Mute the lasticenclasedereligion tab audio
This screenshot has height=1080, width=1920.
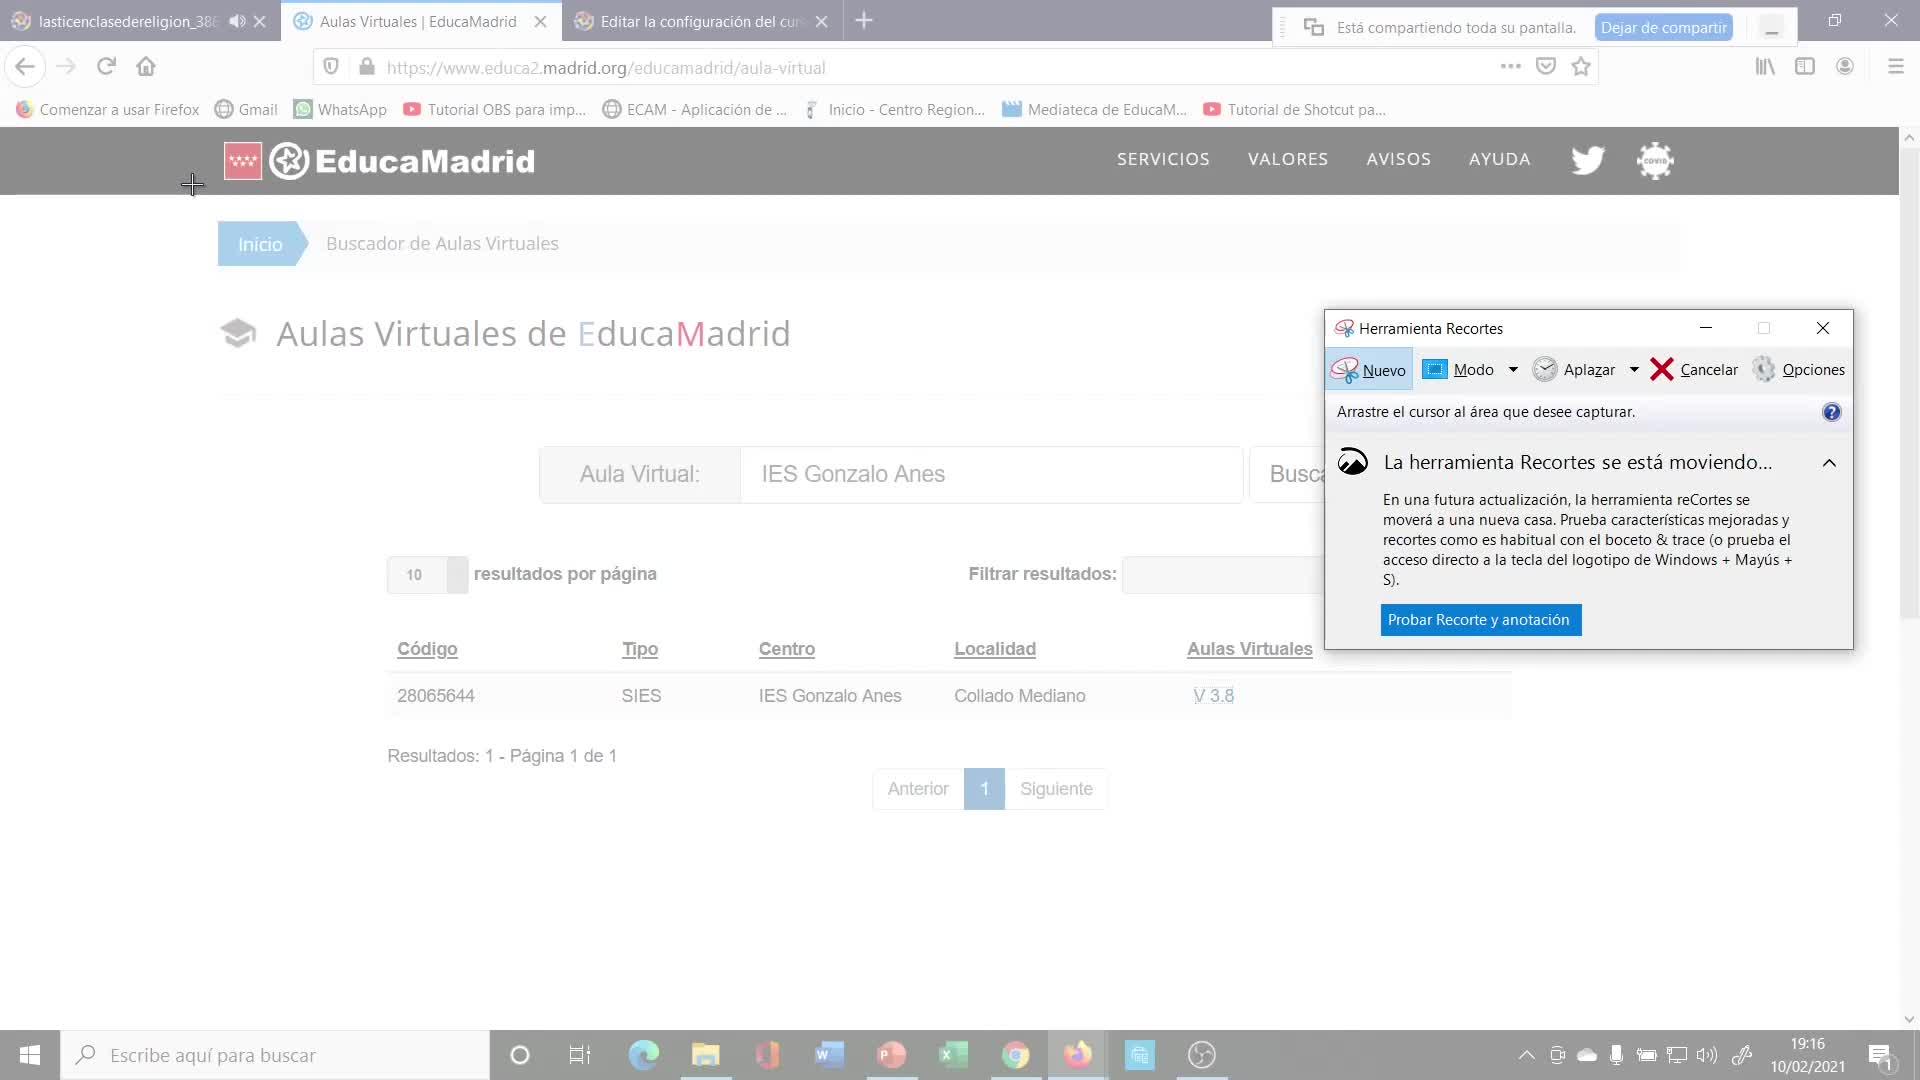click(x=237, y=21)
